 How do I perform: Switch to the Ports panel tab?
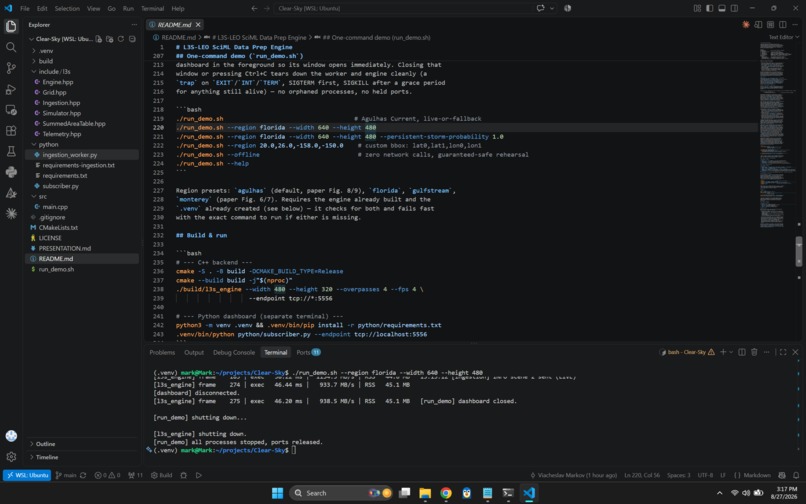308,352
